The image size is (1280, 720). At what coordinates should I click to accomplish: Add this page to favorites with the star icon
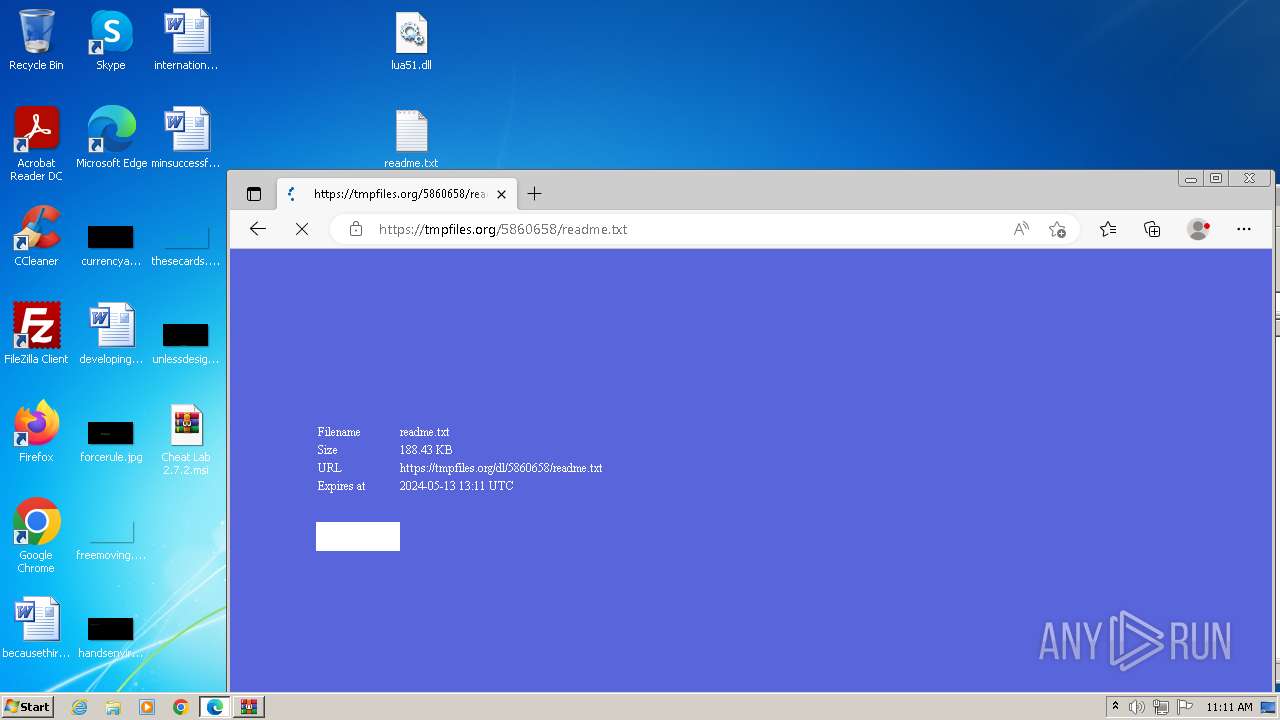click(1057, 229)
